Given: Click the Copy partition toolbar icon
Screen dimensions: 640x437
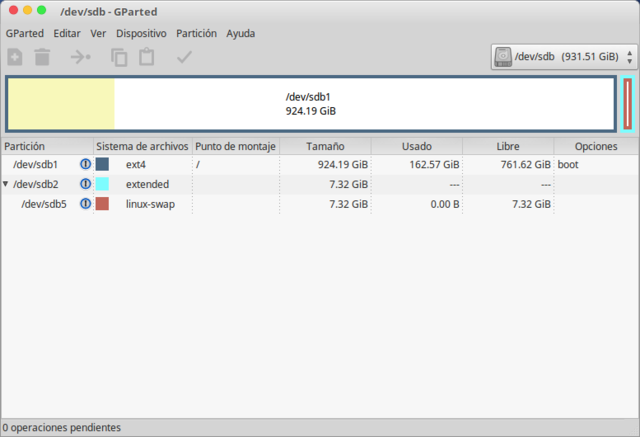Looking at the screenshot, I should tap(119, 57).
